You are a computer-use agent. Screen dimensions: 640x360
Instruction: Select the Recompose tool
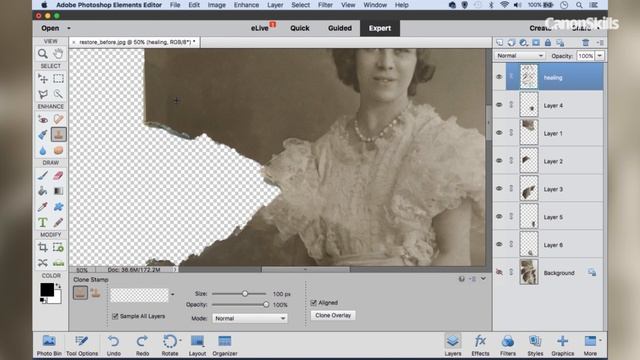point(58,247)
